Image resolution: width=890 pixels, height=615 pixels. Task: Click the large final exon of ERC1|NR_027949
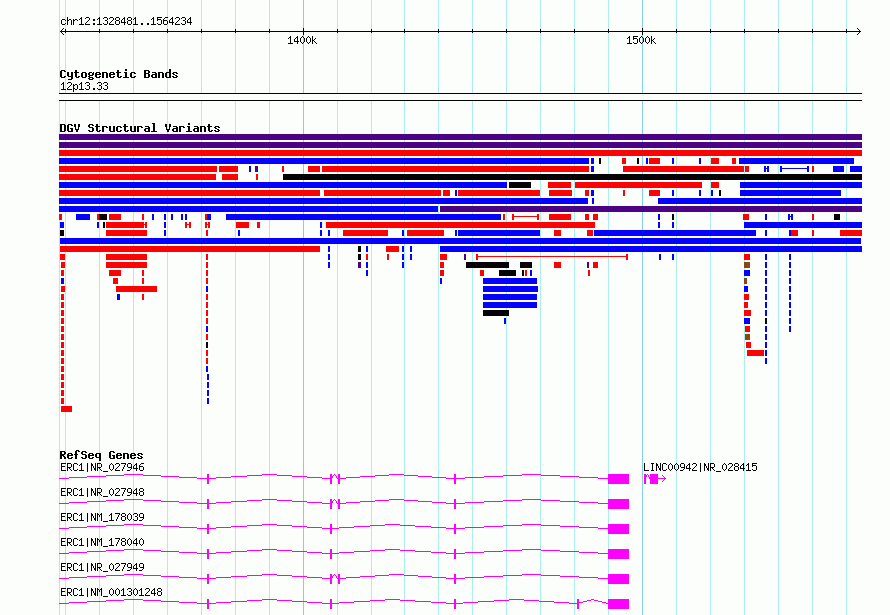click(619, 579)
